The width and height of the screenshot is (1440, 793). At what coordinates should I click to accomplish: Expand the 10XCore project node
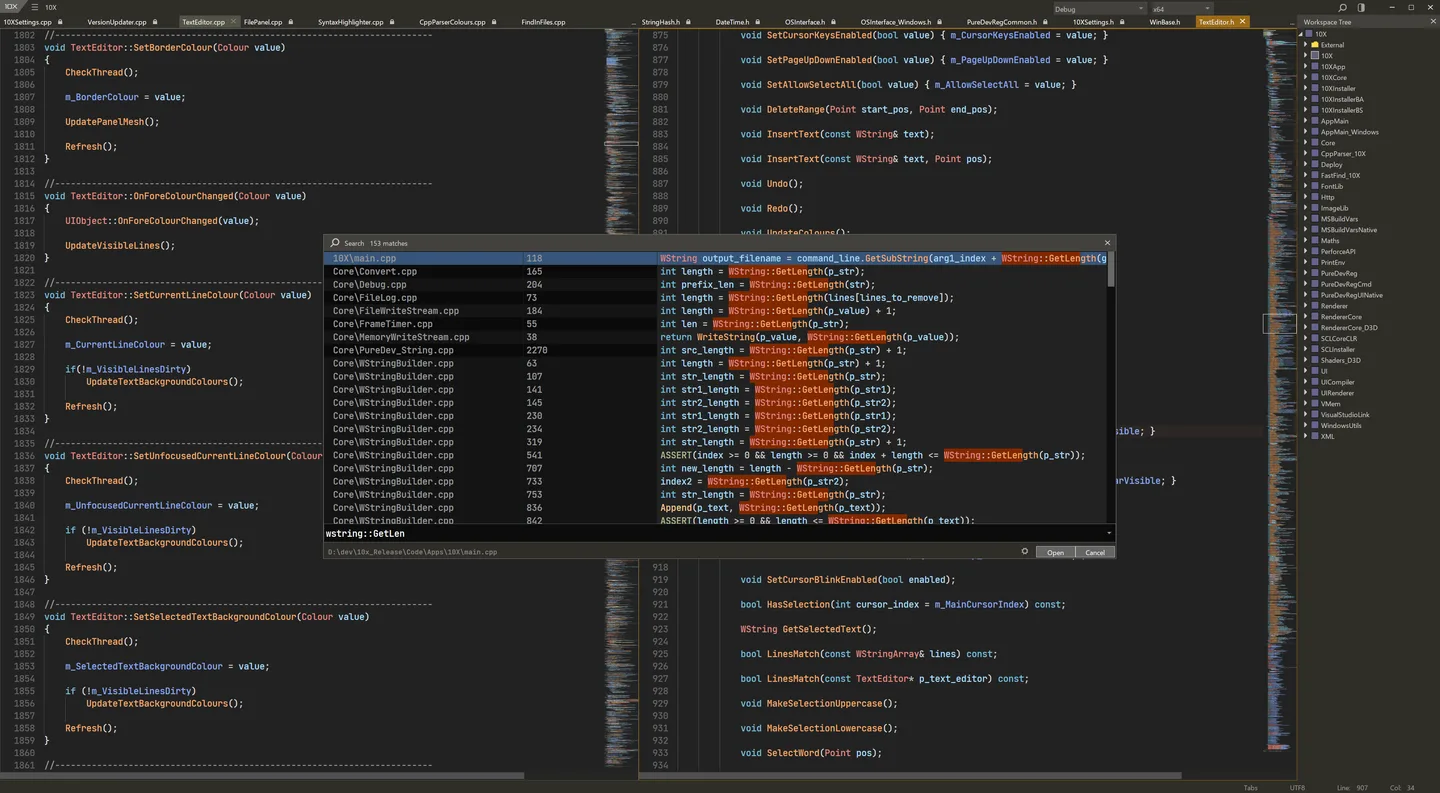pyautogui.click(x=1306, y=78)
